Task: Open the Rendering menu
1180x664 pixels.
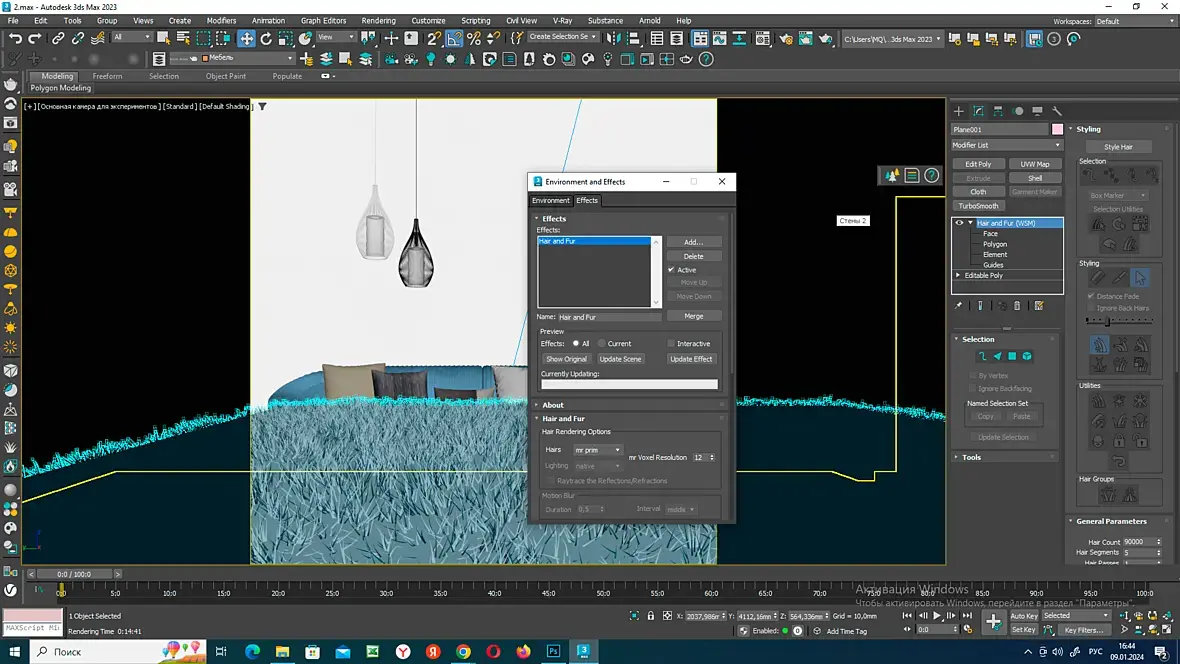Action: pos(378,20)
